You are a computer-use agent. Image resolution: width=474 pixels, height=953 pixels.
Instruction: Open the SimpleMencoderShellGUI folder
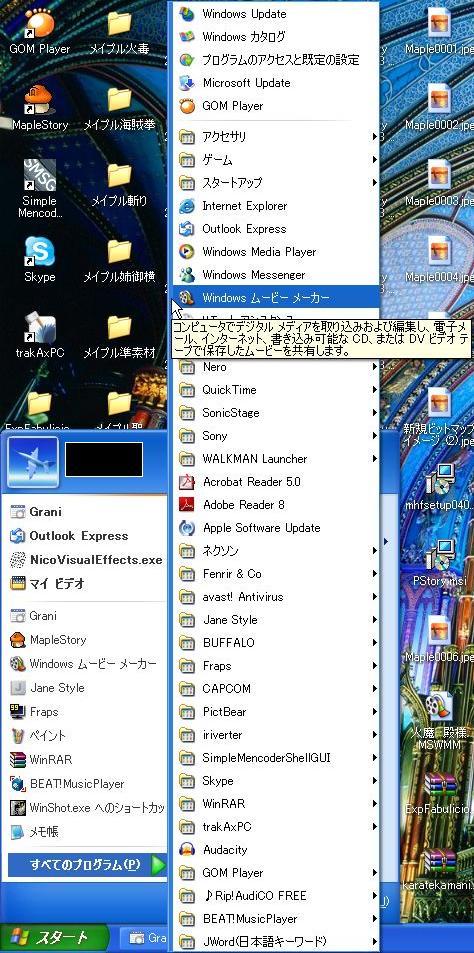tap(276, 758)
